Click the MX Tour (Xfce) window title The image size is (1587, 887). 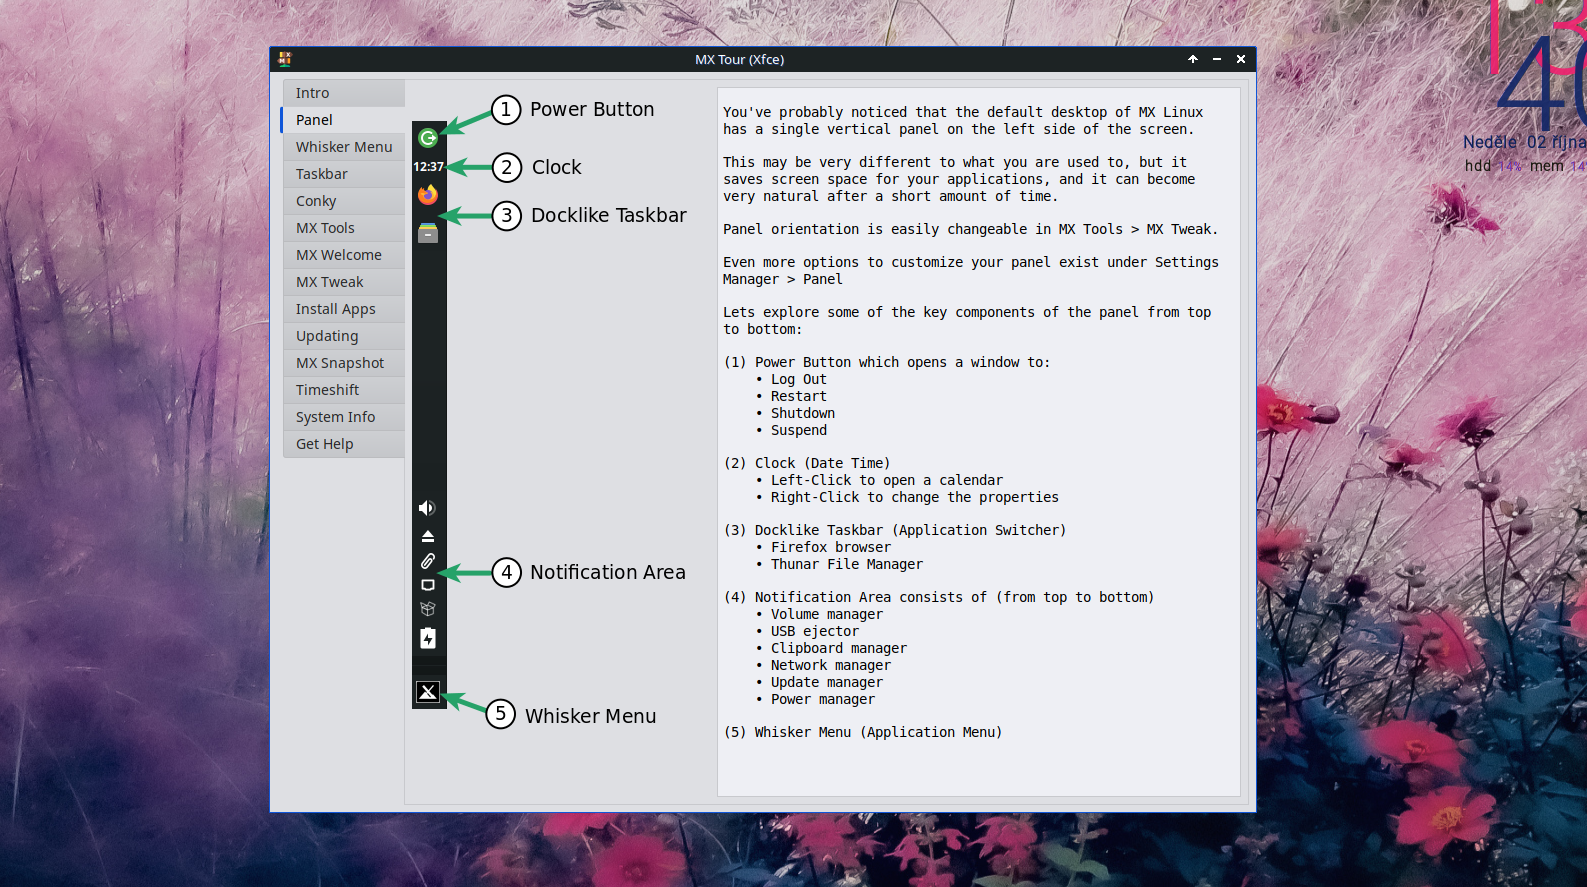740,59
